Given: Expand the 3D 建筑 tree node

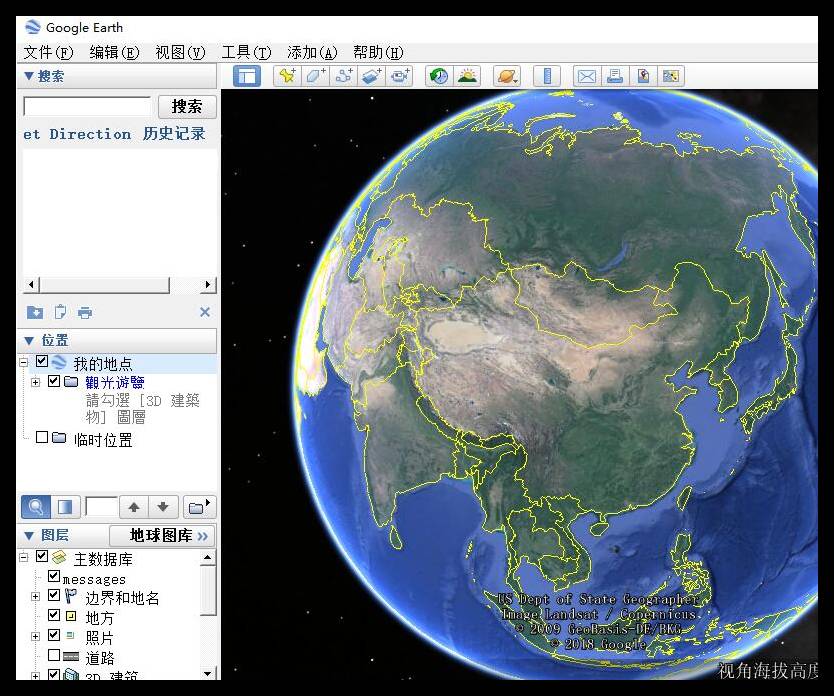Looking at the screenshot, I should (36, 676).
